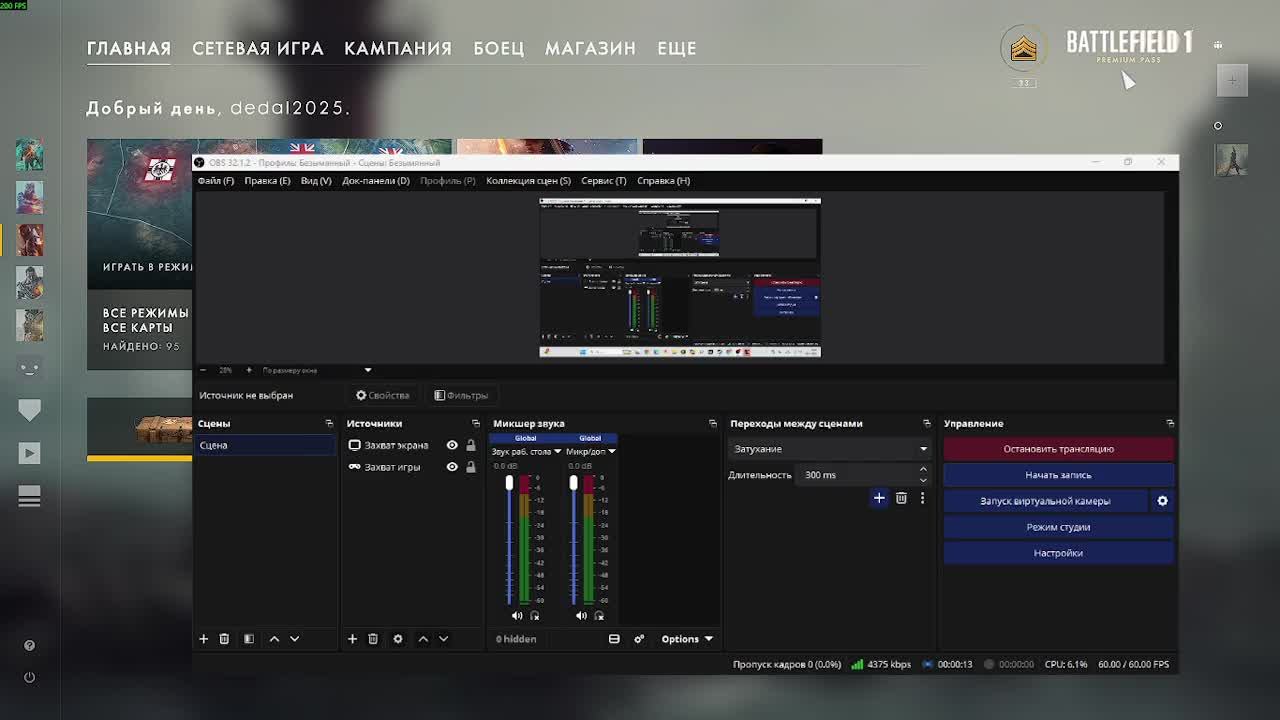Open source properties gear in Источники panel
The width and height of the screenshot is (1280, 720).
click(398, 639)
